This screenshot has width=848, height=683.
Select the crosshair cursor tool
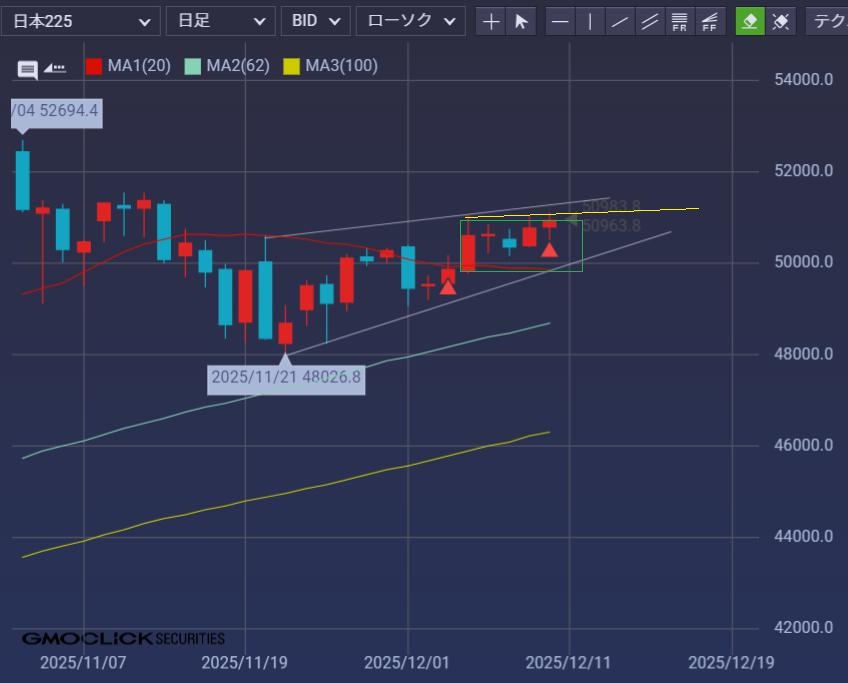point(491,21)
